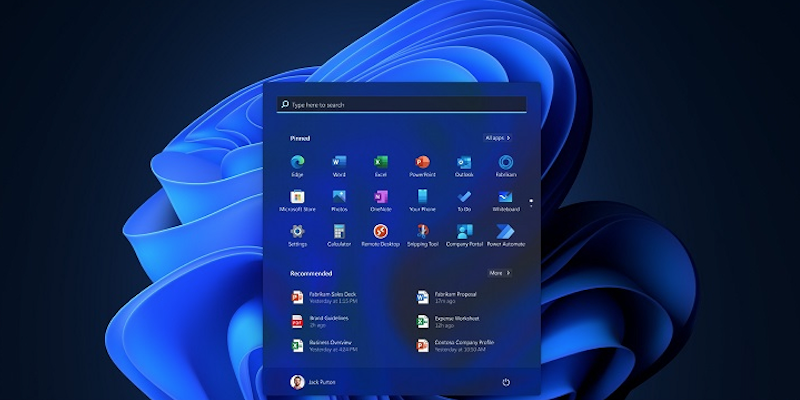Open the Business Overview spreadsheet
The width and height of the screenshot is (800, 400).
pyautogui.click(x=324, y=345)
